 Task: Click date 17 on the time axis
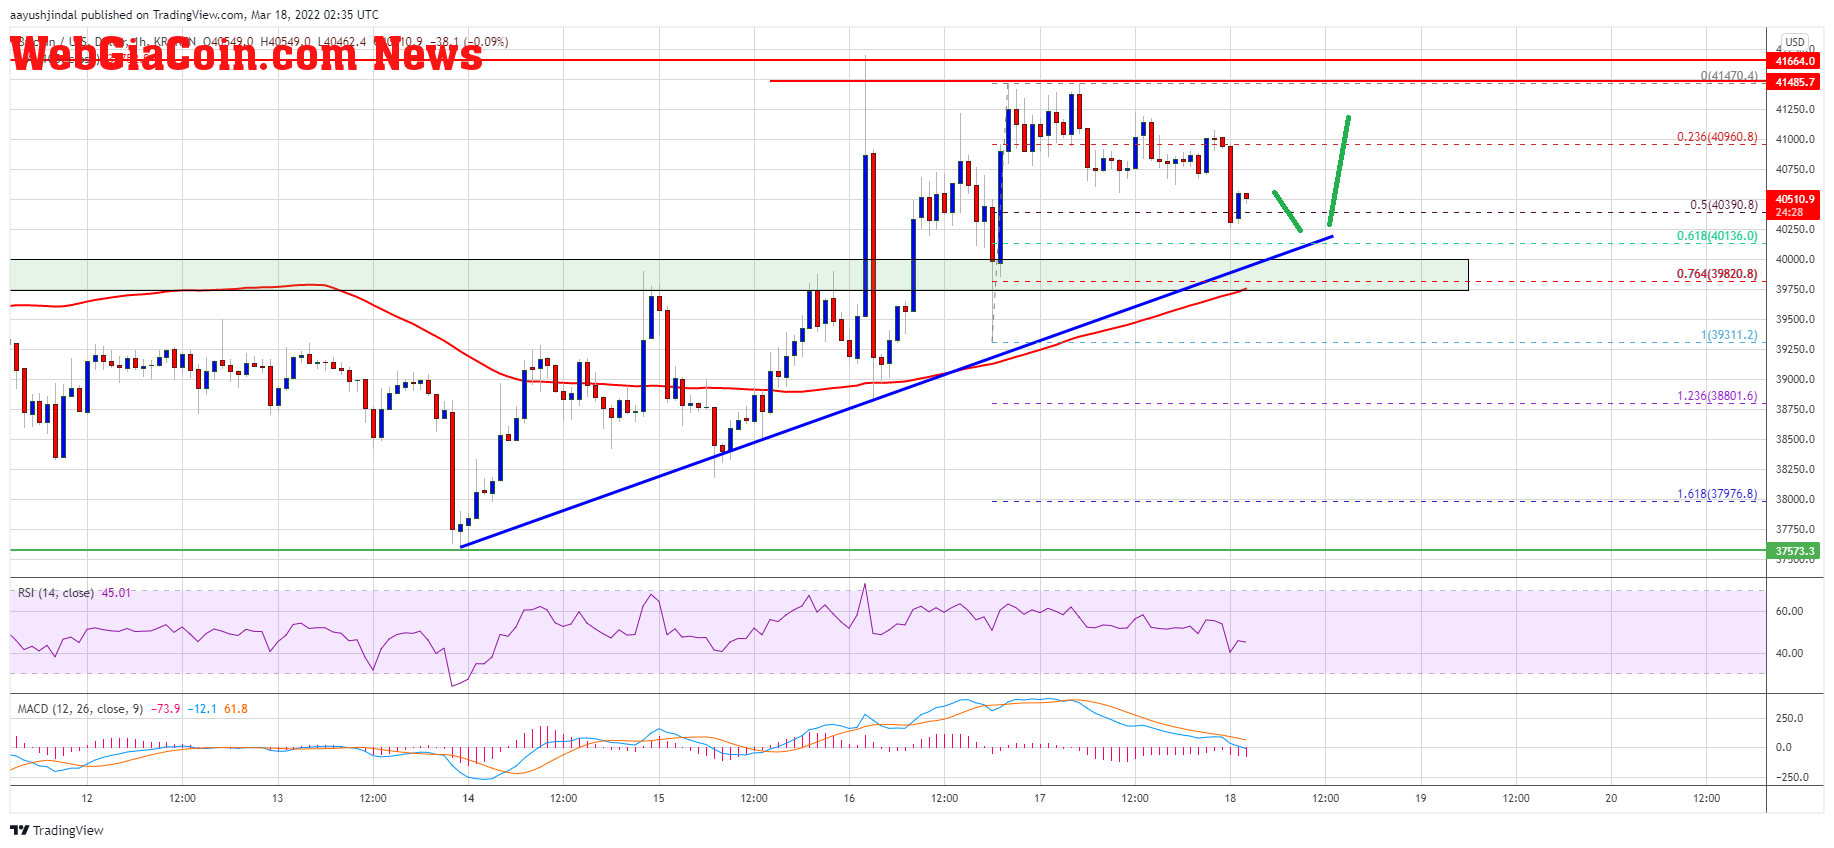(1040, 798)
